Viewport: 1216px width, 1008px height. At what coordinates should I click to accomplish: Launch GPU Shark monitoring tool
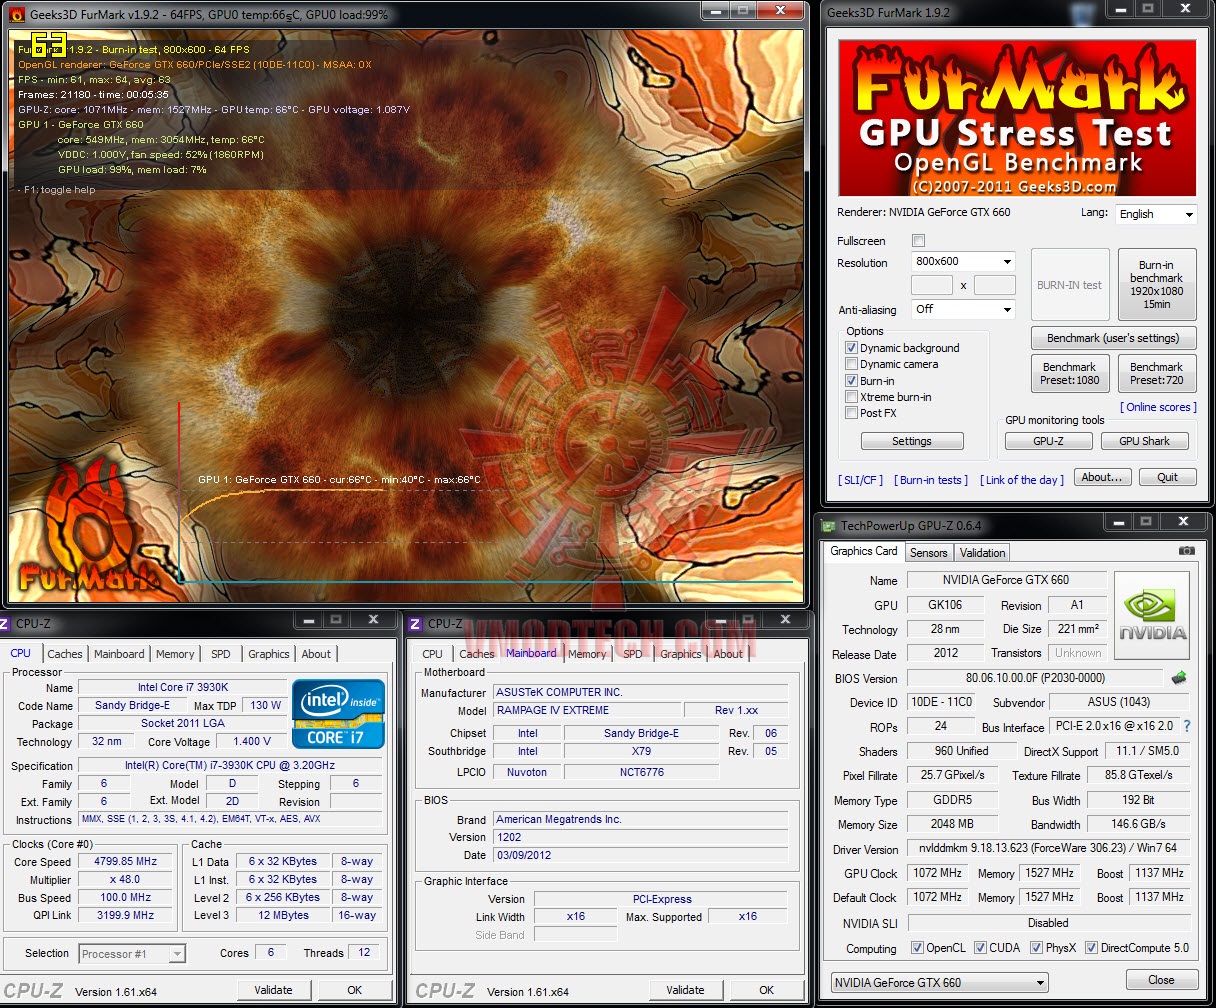pos(1144,441)
